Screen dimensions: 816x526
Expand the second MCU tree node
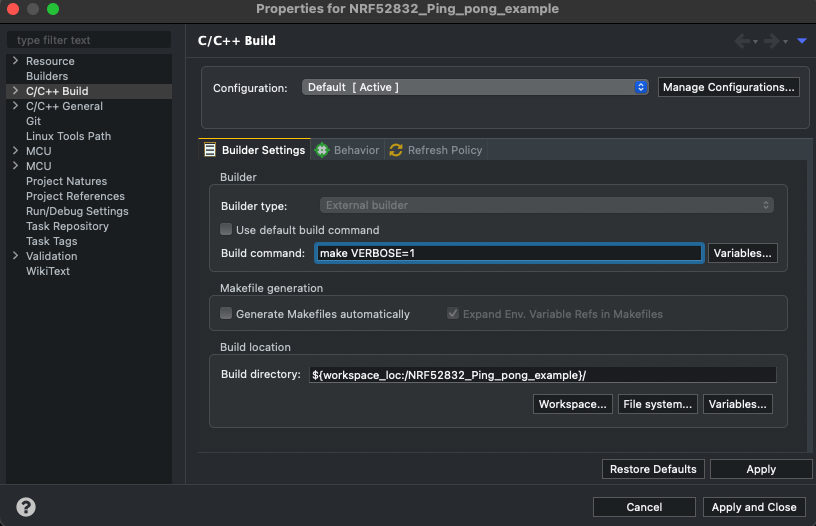(16, 166)
